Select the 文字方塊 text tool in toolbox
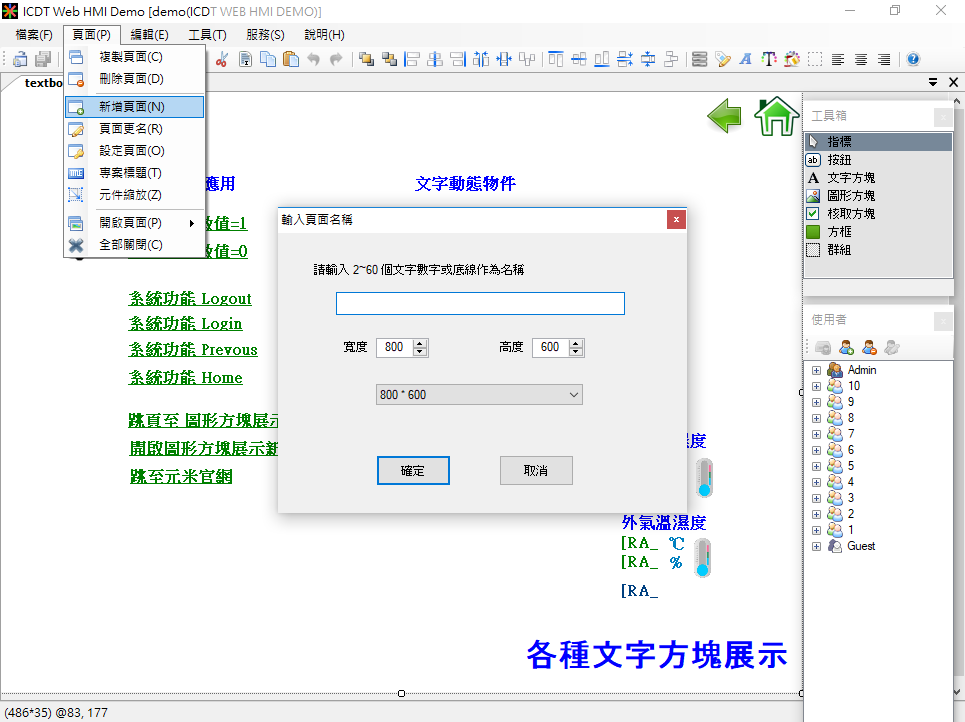 point(851,178)
